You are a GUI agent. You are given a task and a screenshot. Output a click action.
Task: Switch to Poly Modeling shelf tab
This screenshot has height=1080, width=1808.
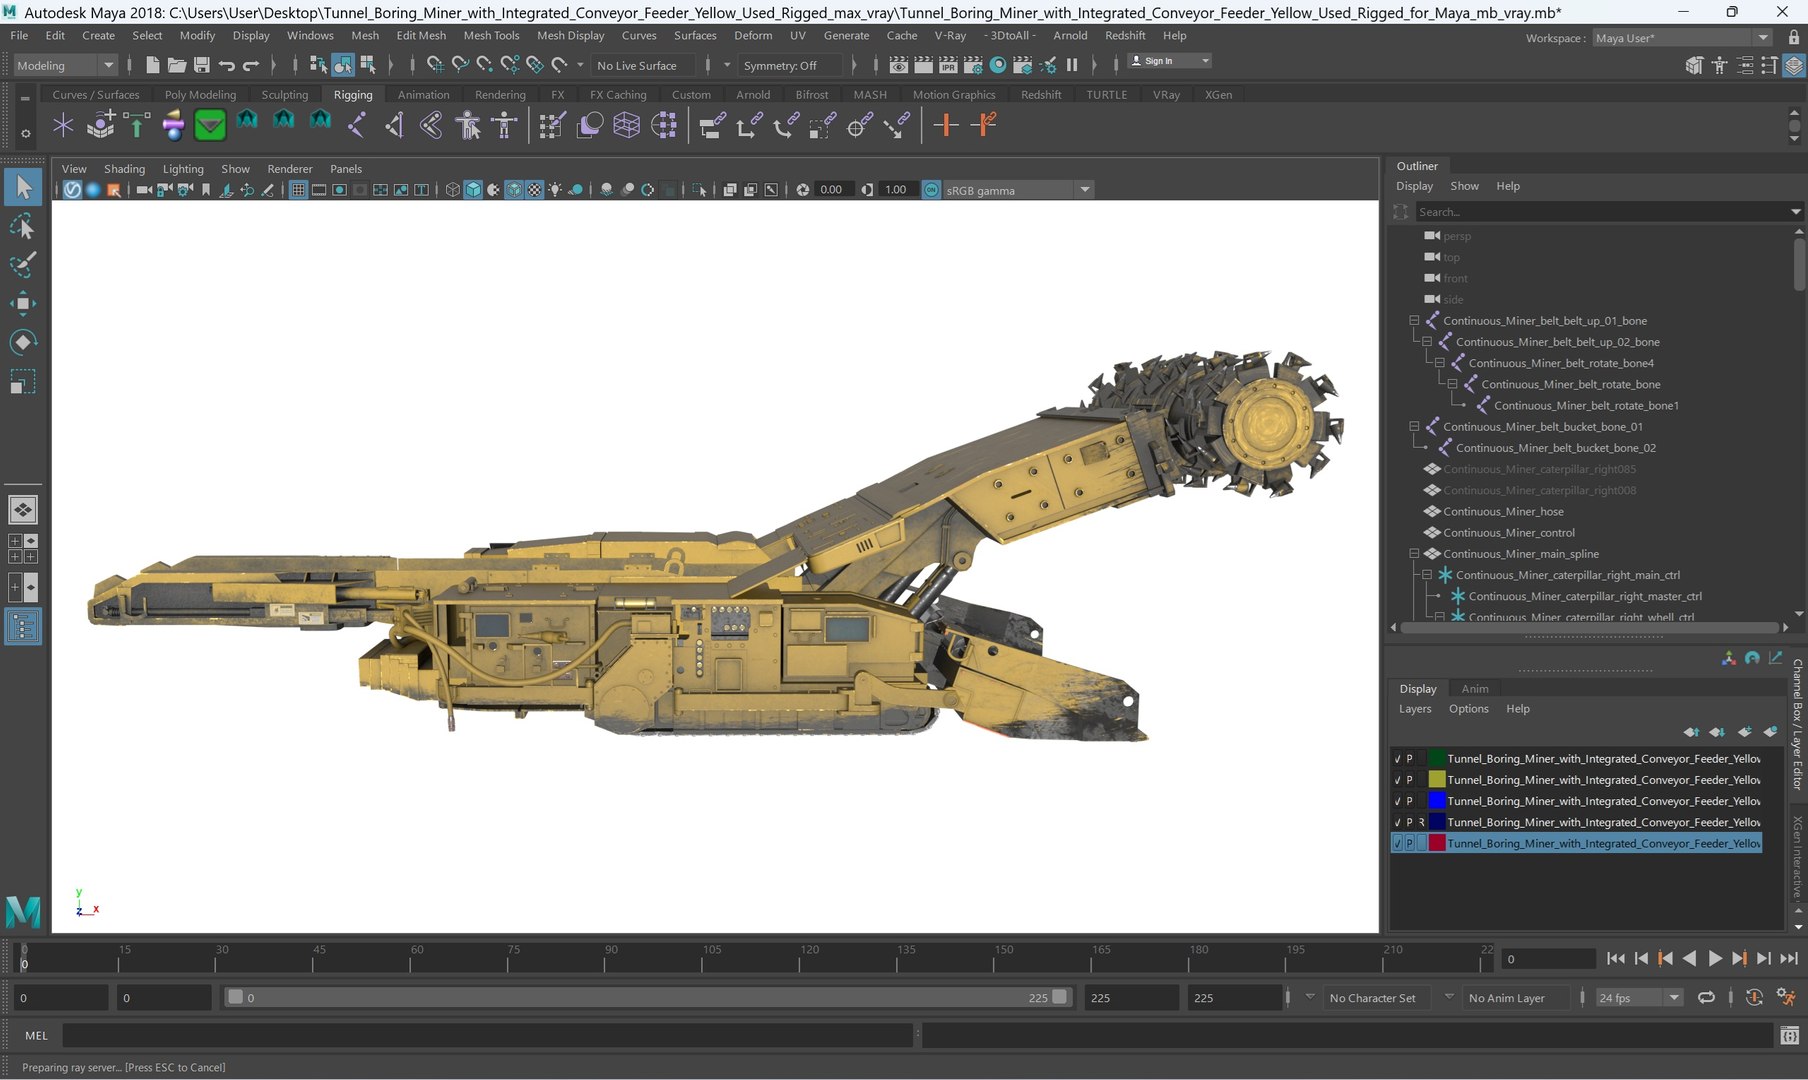tap(200, 95)
